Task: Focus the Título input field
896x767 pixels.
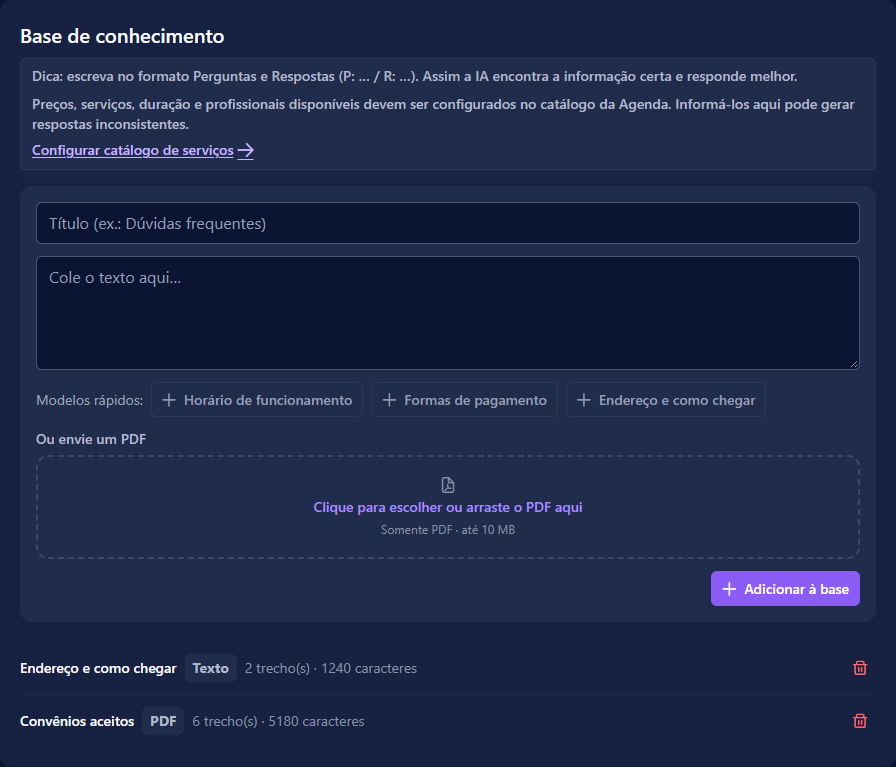Action: point(448,223)
